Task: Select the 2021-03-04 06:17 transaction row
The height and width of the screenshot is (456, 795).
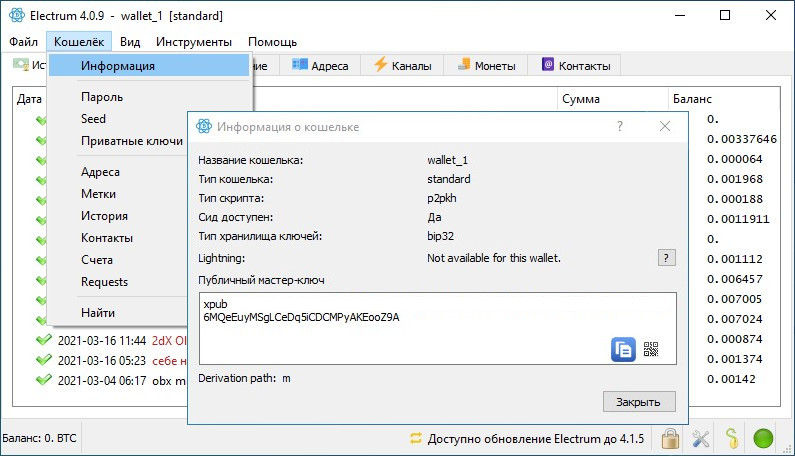Action: click(x=112, y=380)
